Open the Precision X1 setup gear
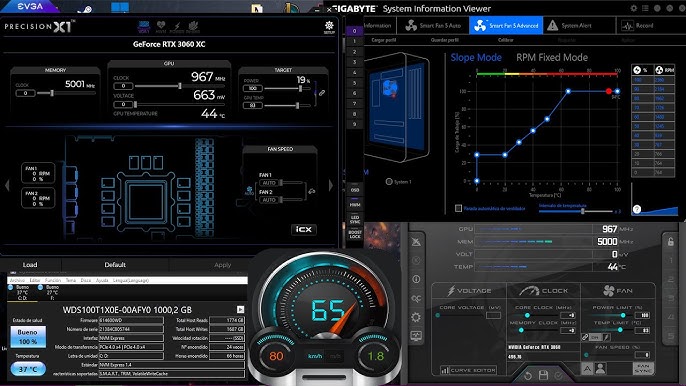Image resolution: width=686 pixels, height=386 pixels. pyautogui.click(x=329, y=27)
